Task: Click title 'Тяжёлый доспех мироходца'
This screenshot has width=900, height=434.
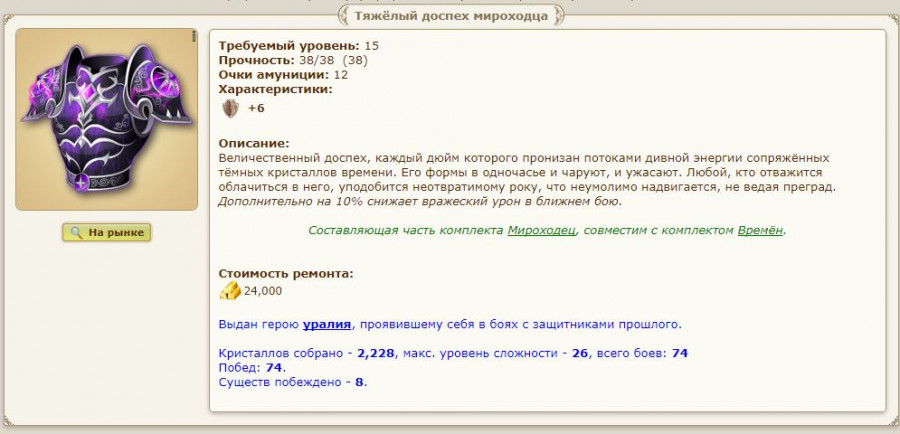Action: (x=451, y=16)
